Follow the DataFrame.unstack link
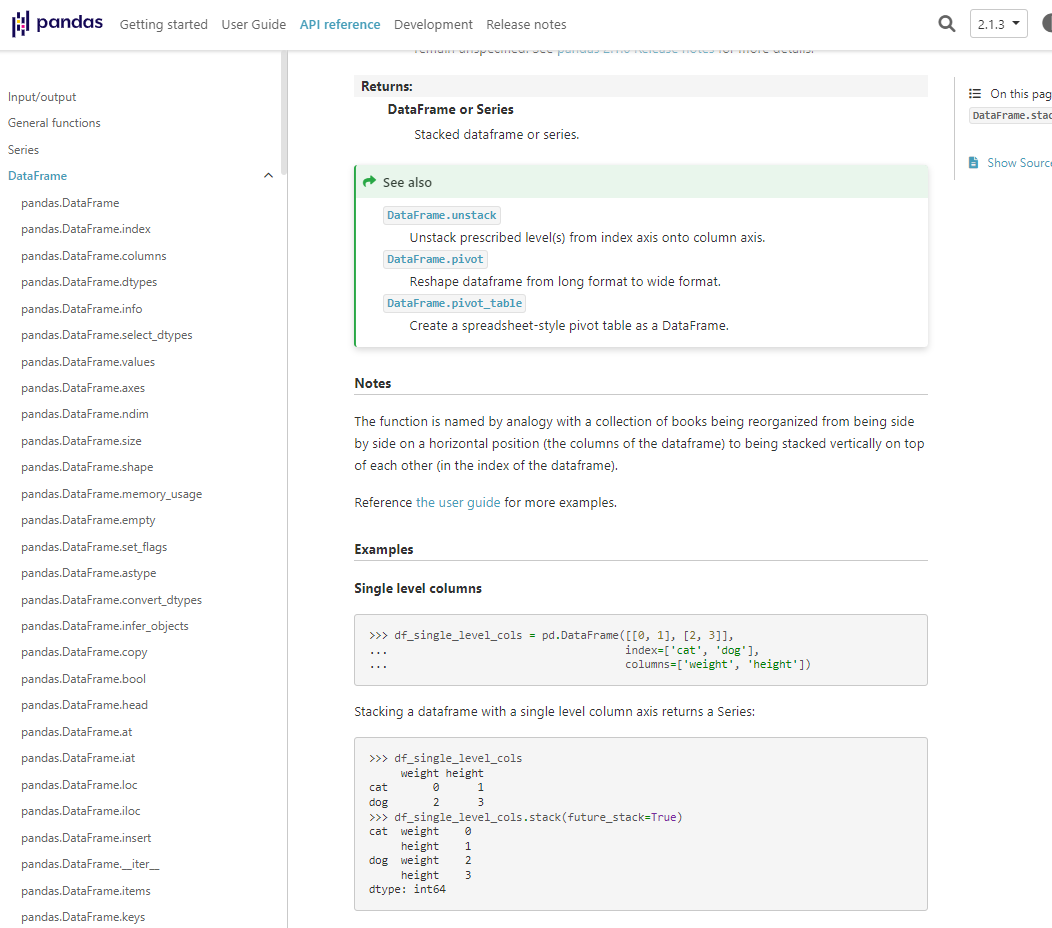The height and width of the screenshot is (928, 1052). point(441,215)
